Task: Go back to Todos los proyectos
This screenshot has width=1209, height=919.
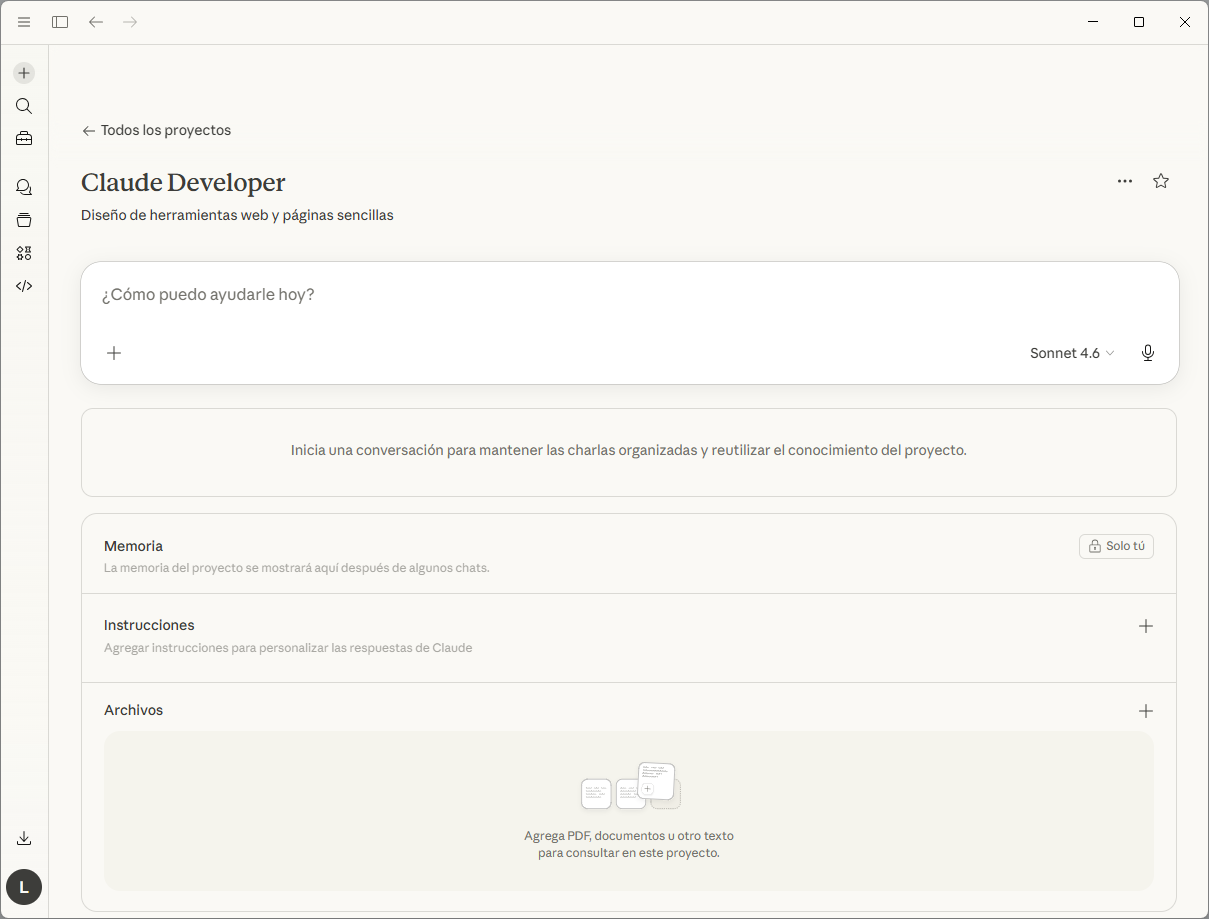Action: point(155,130)
